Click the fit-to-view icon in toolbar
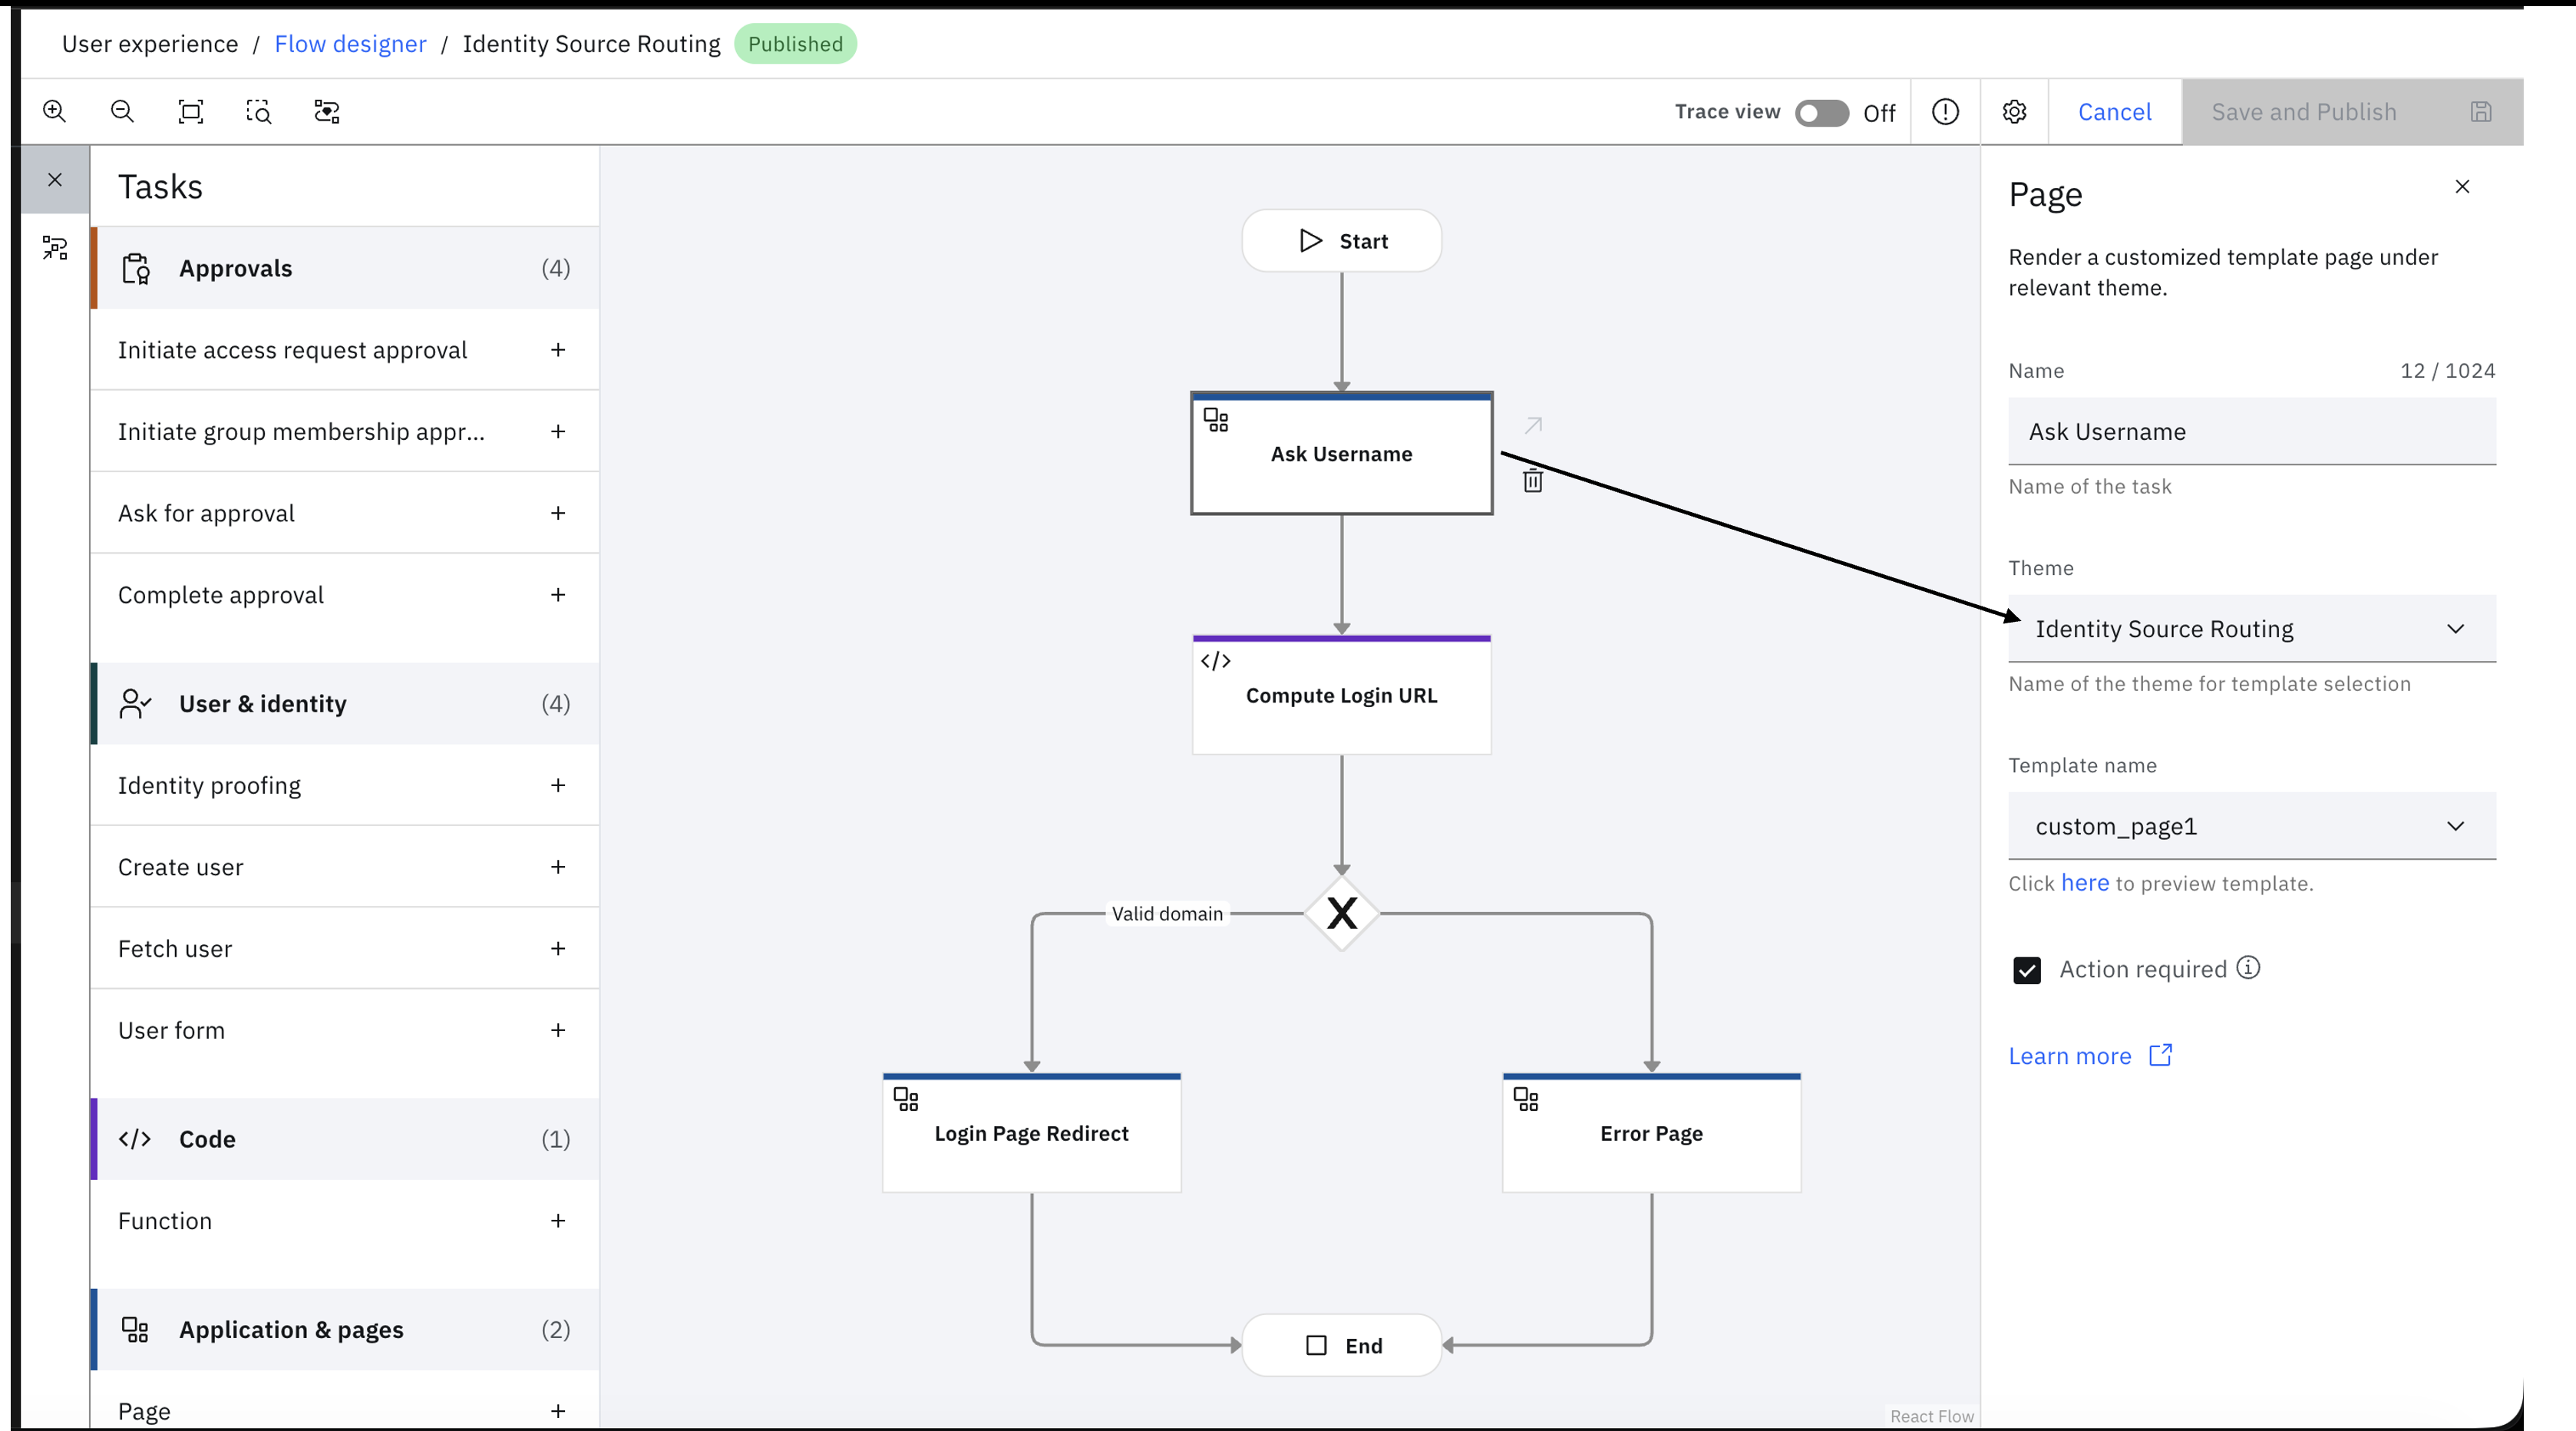This screenshot has width=2576, height=1431. point(190,111)
